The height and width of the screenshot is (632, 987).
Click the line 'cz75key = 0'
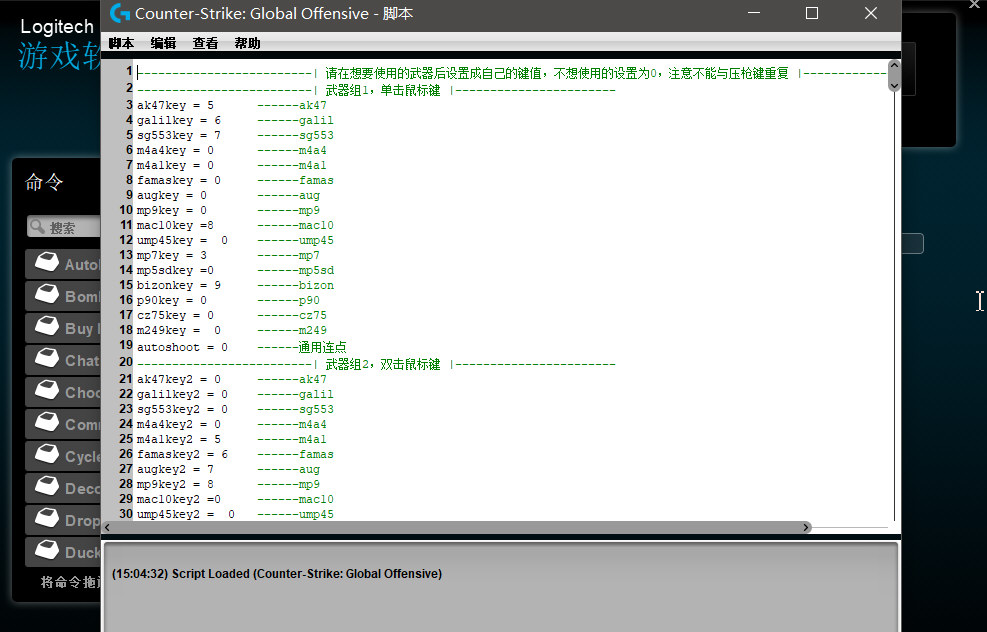click(175, 315)
